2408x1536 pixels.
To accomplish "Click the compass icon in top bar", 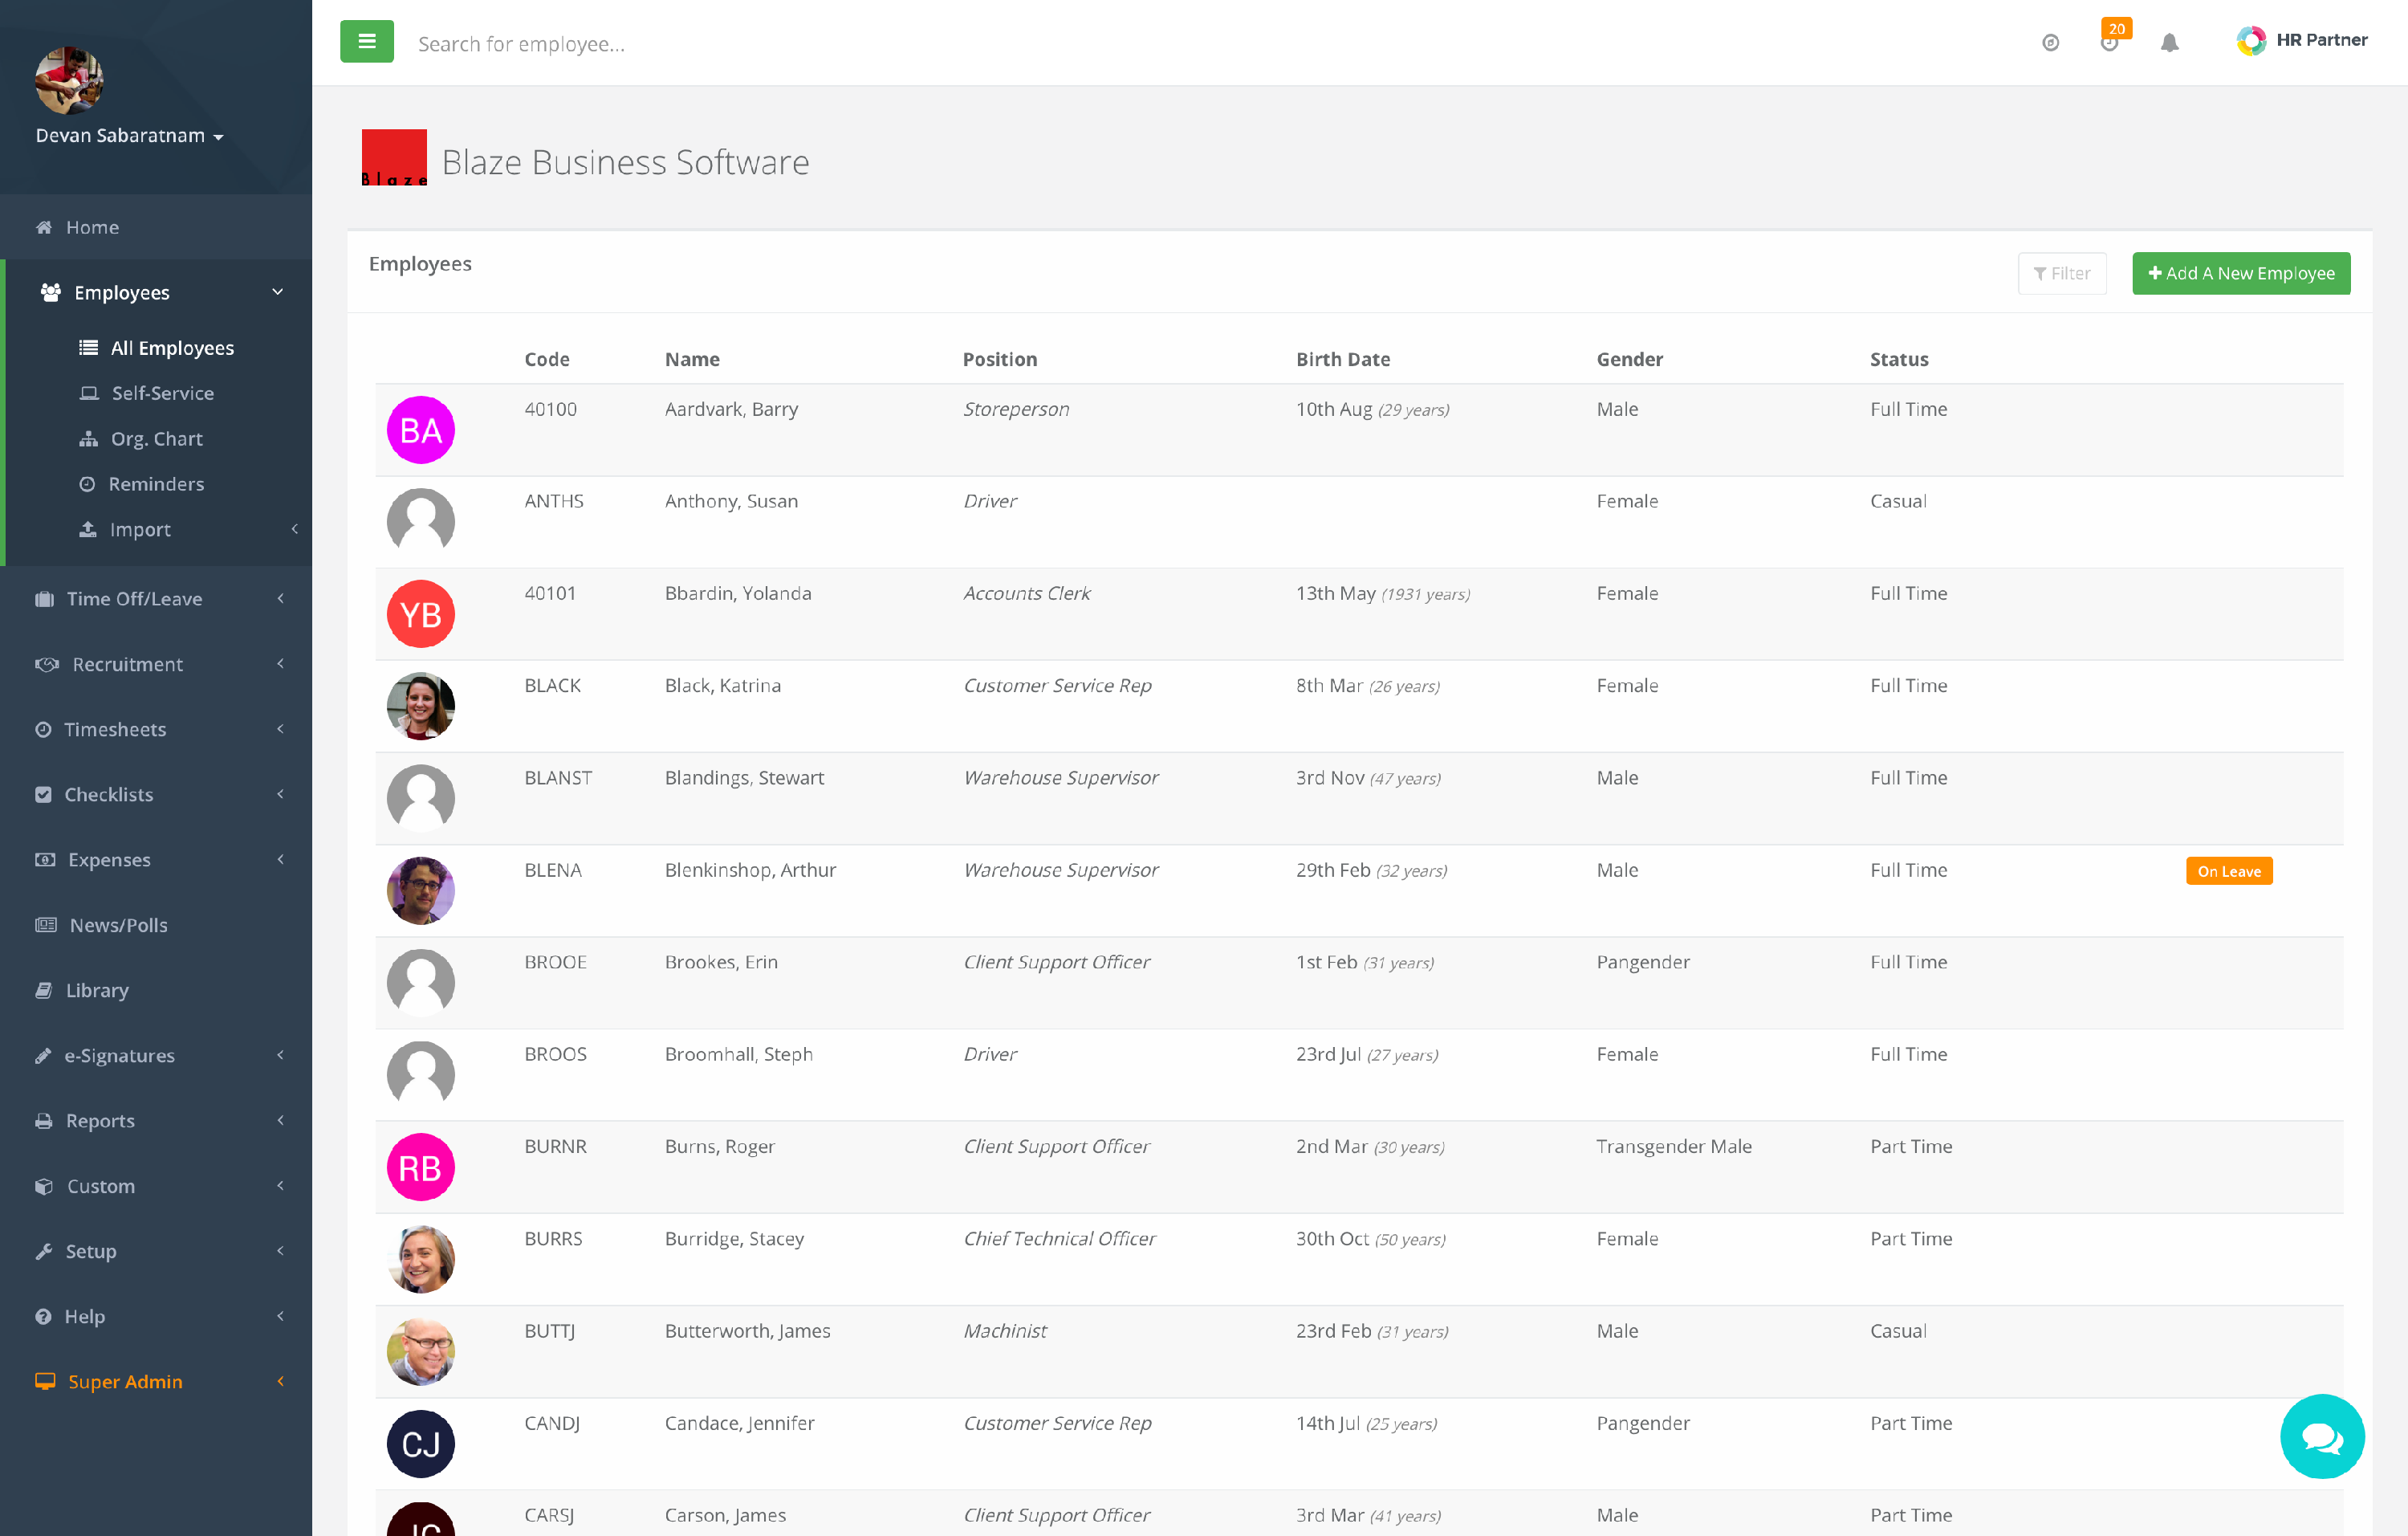I will pyautogui.click(x=2050, y=43).
